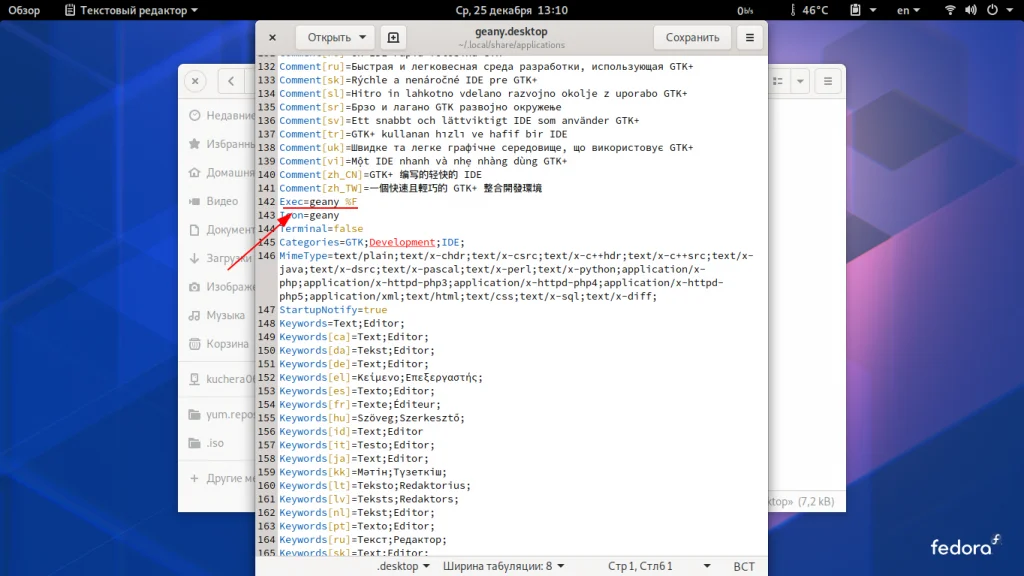The height and width of the screenshot is (576, 1024).
Task: Open the Текстовый редактор application menu
Action: (x=131, y=10)
